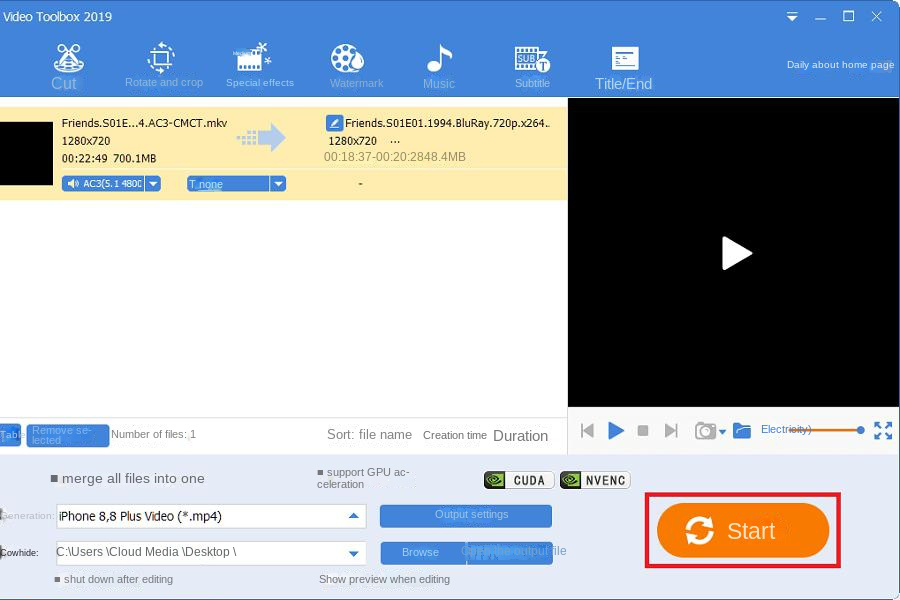Image resolution: width=900 pixels, height=600 pixels.
Task: Click the NVENC badge
Action: (595, 480)
